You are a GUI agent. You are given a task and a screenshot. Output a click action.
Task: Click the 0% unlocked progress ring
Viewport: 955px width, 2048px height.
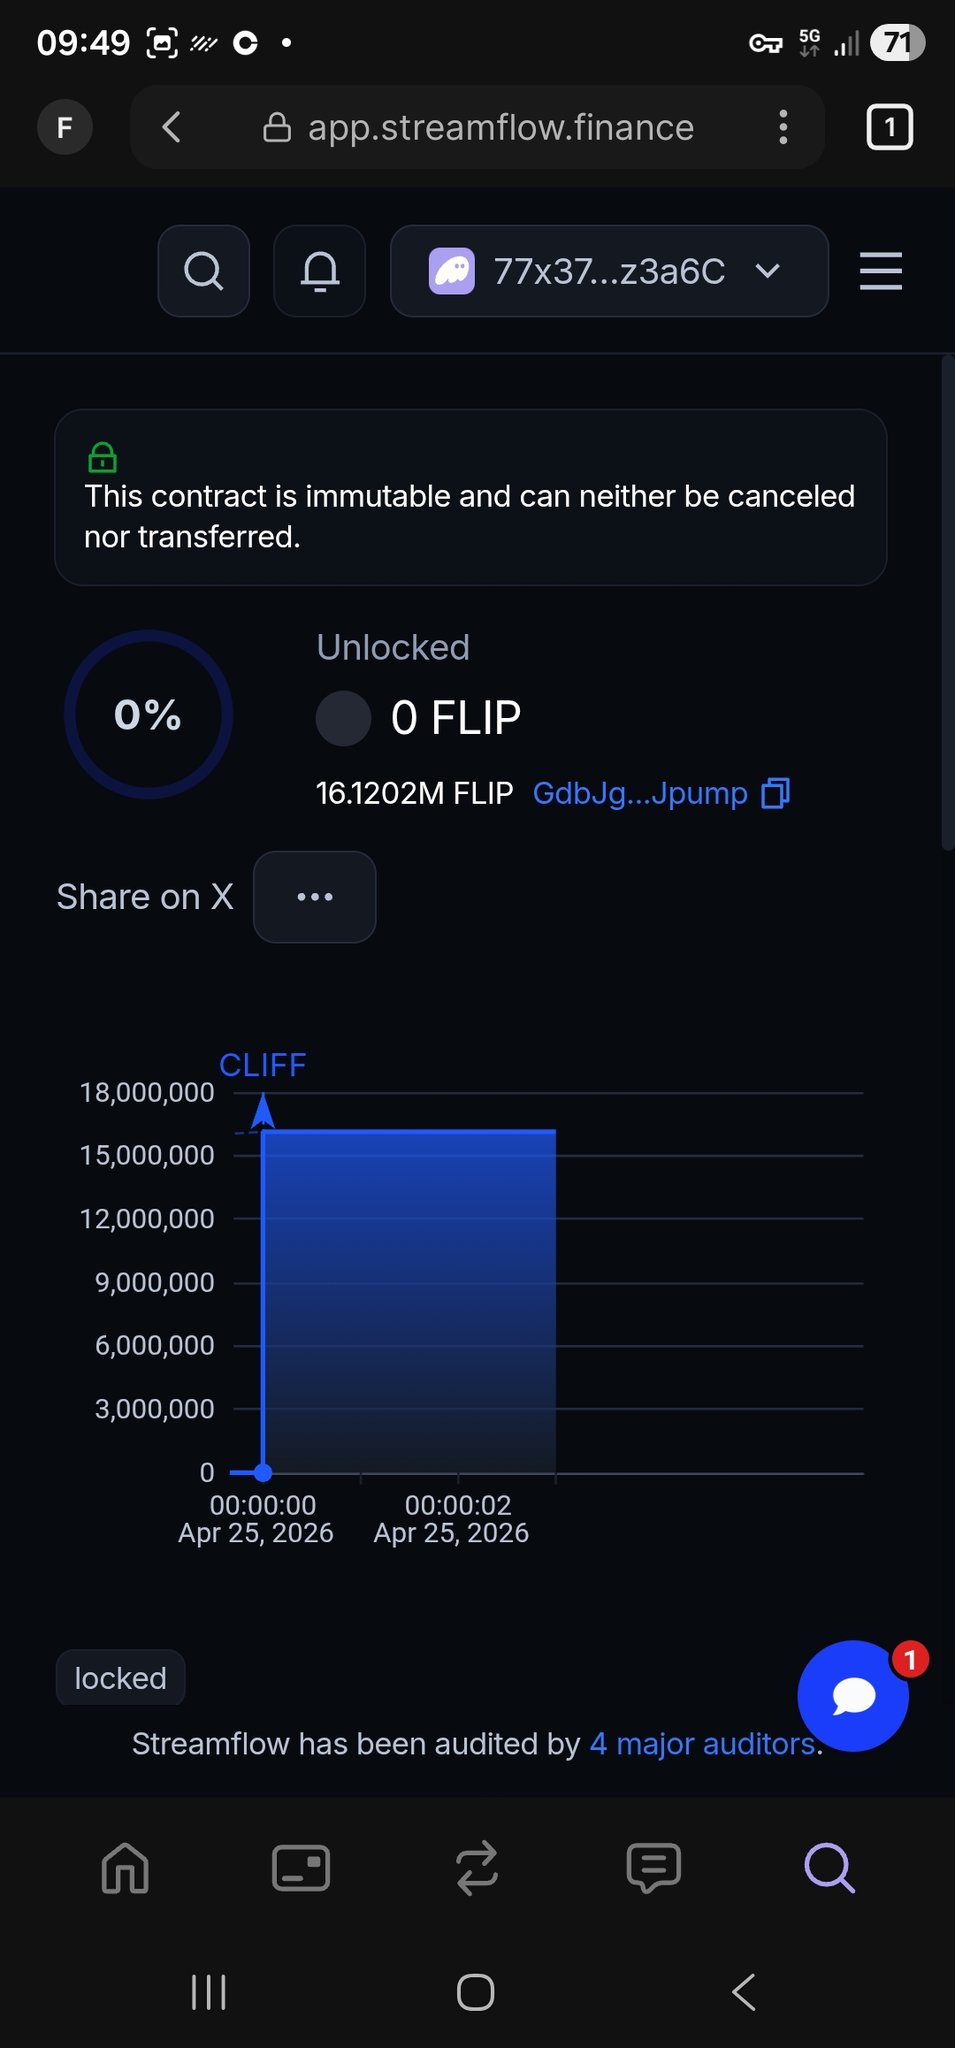click(x=148, y=714)
